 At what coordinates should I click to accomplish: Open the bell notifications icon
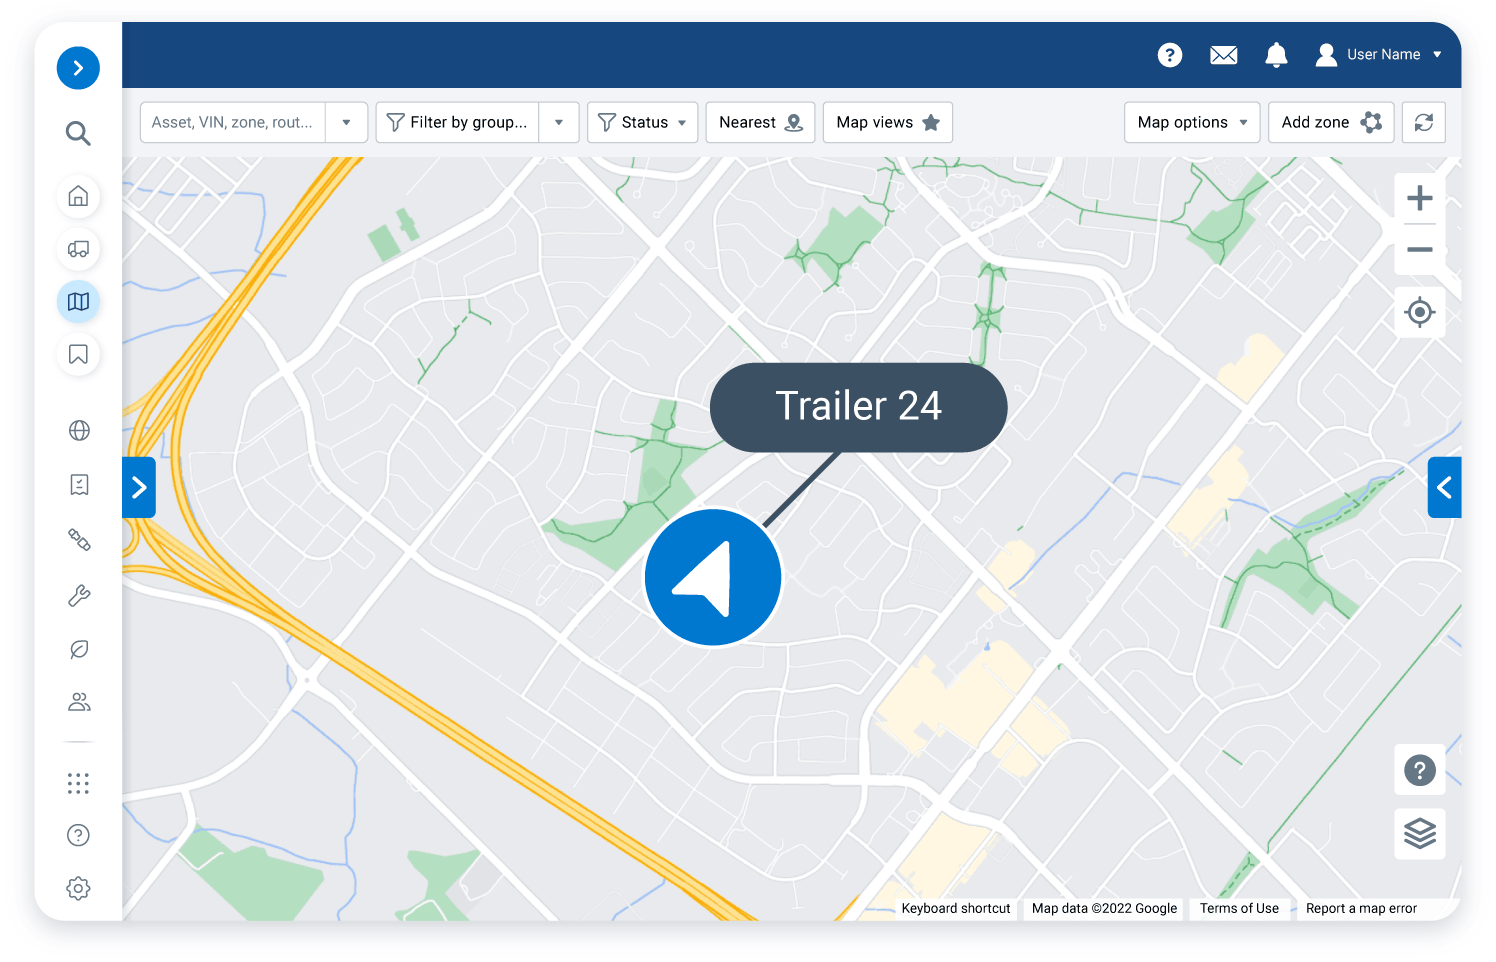tap(1276, 55)
